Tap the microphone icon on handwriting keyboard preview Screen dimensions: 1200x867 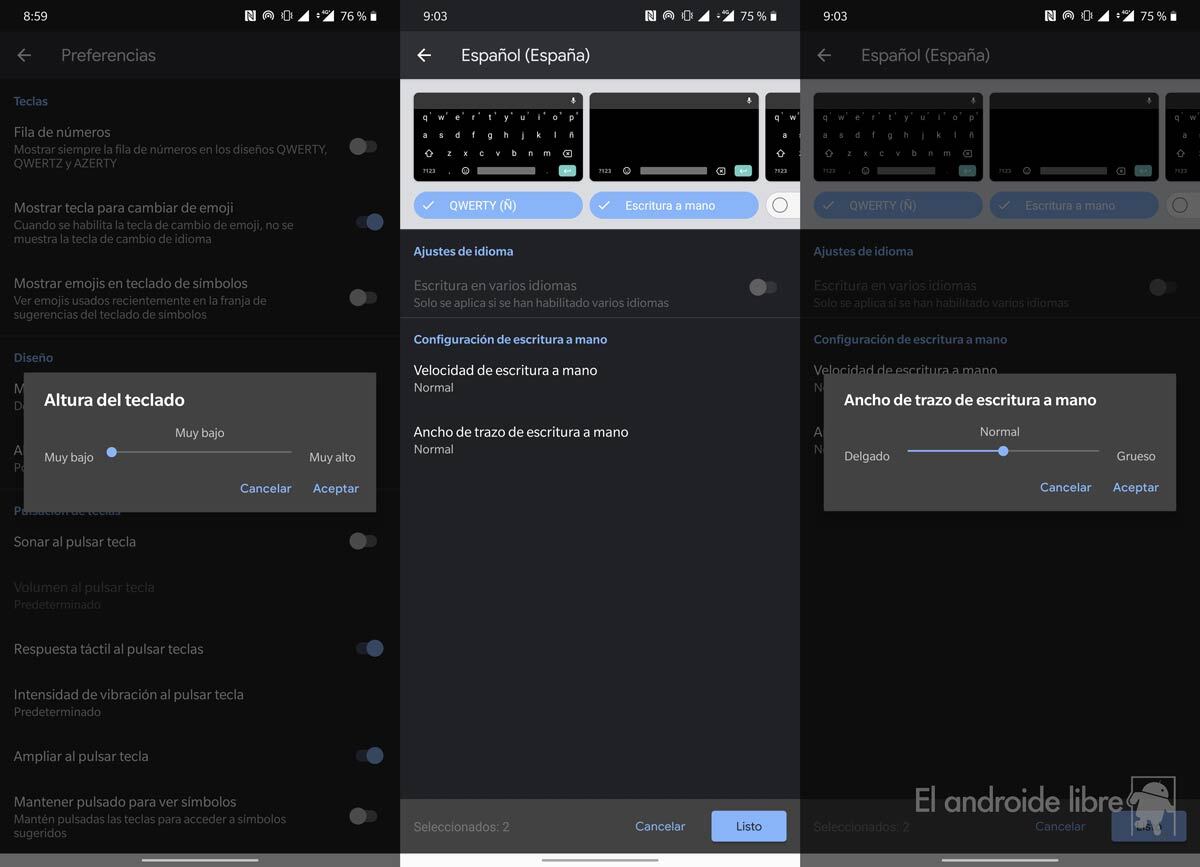(749, 101)
